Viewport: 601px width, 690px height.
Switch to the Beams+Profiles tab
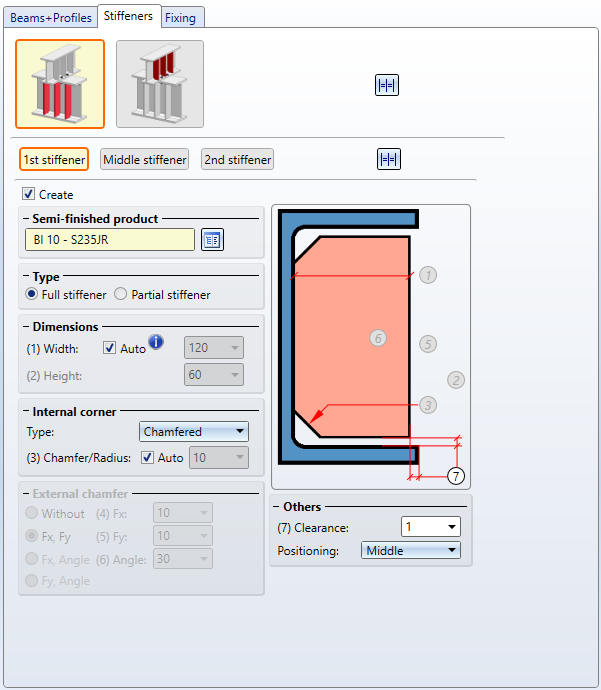point(51,18)
